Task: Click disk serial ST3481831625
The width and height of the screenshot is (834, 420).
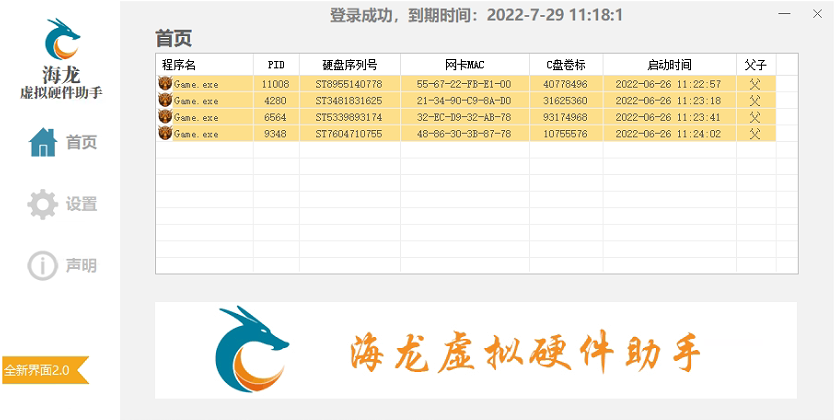Action: [x=349, y=100]
